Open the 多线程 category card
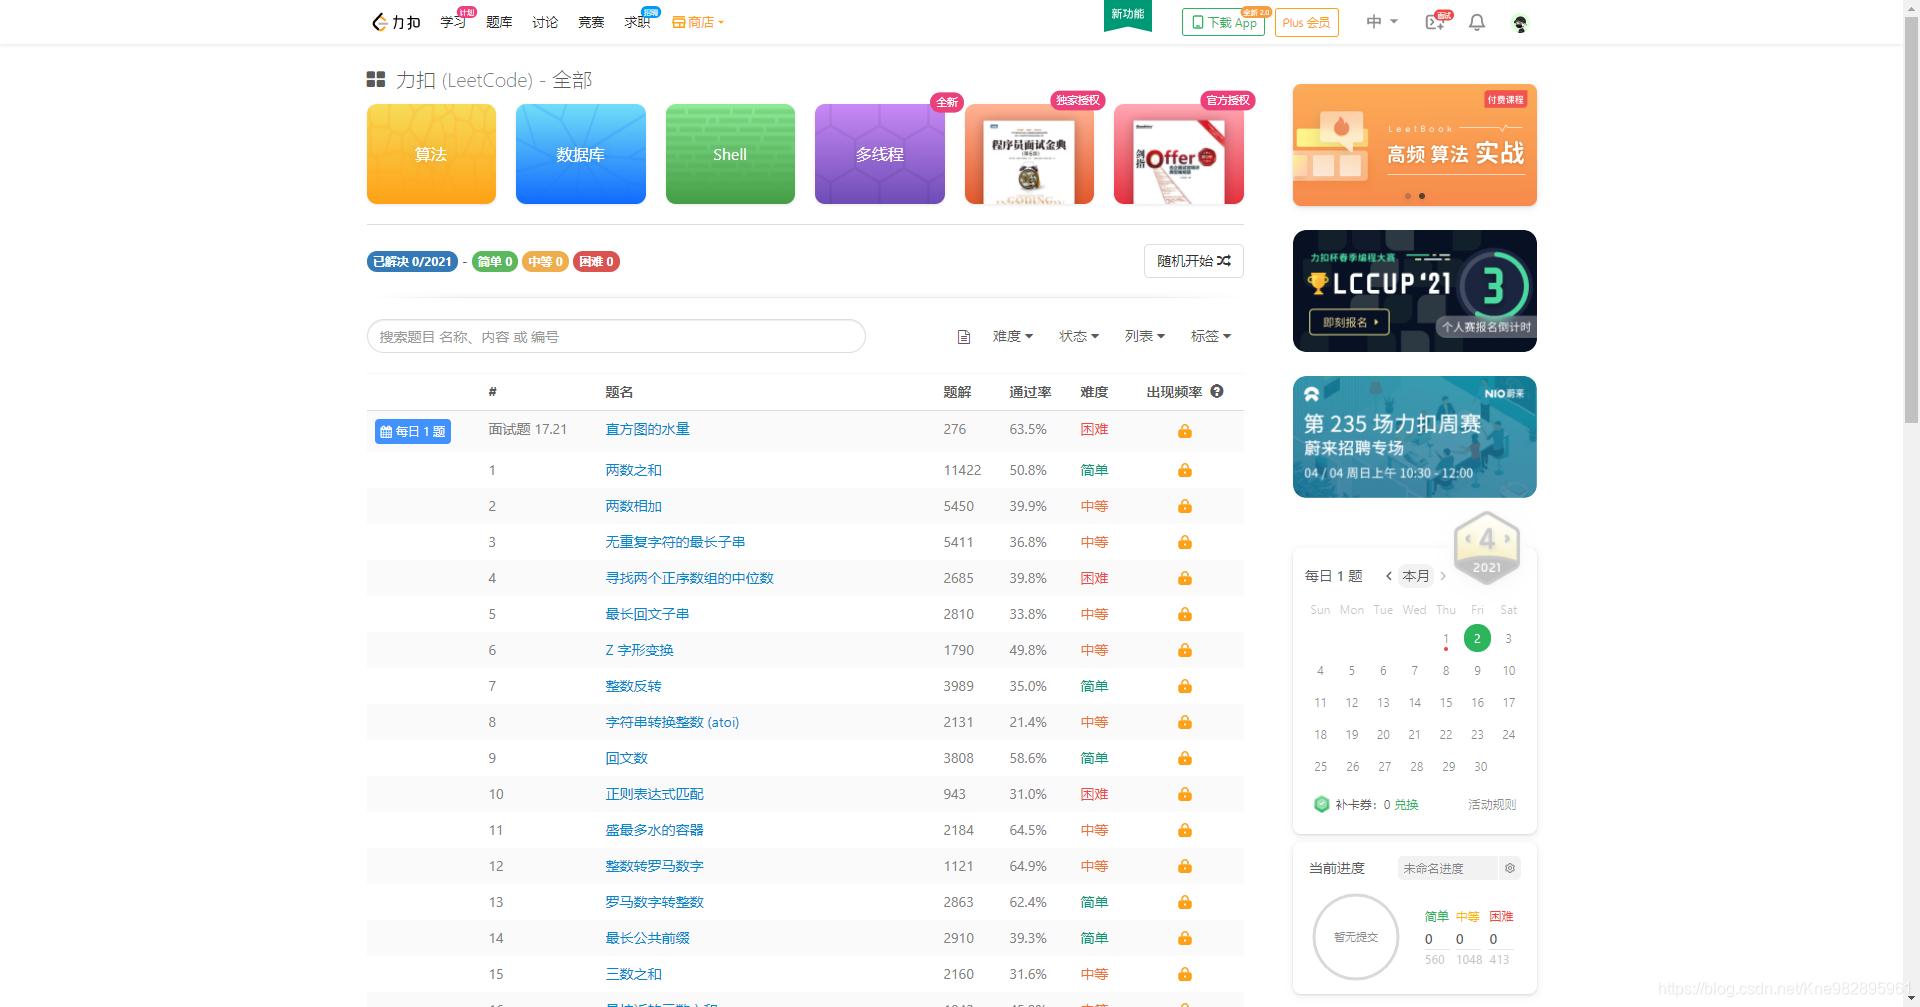Viewport: 1920px width, 1007px height. (x=880, y=154)
